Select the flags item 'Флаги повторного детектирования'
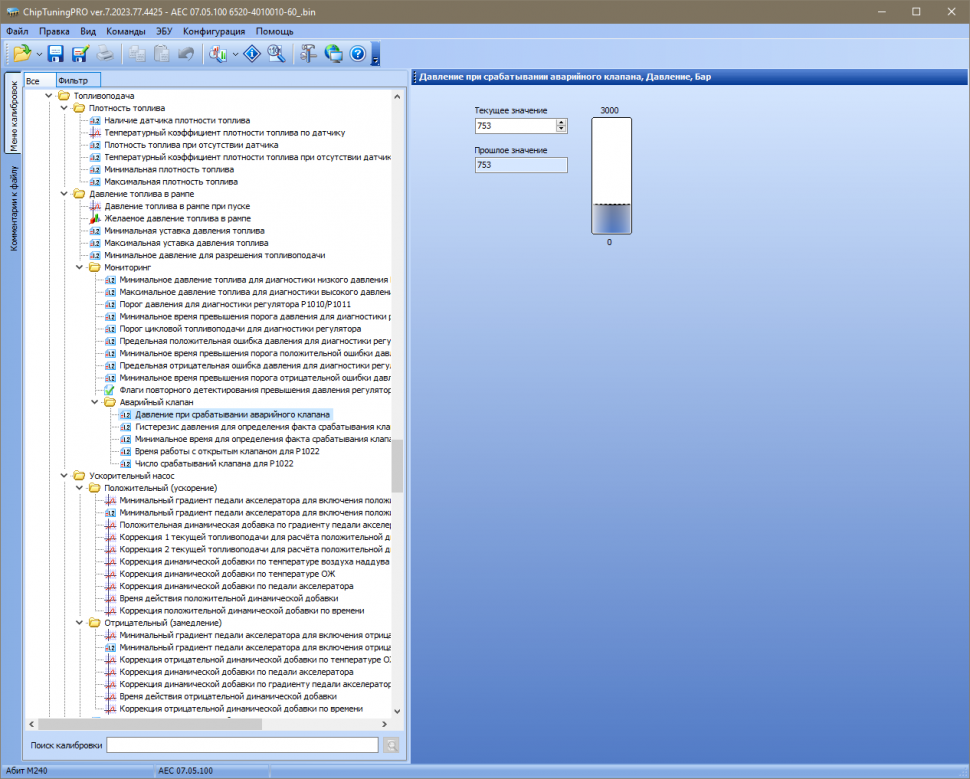The width and height of the screenshot is (970, 779). (248, 390)
